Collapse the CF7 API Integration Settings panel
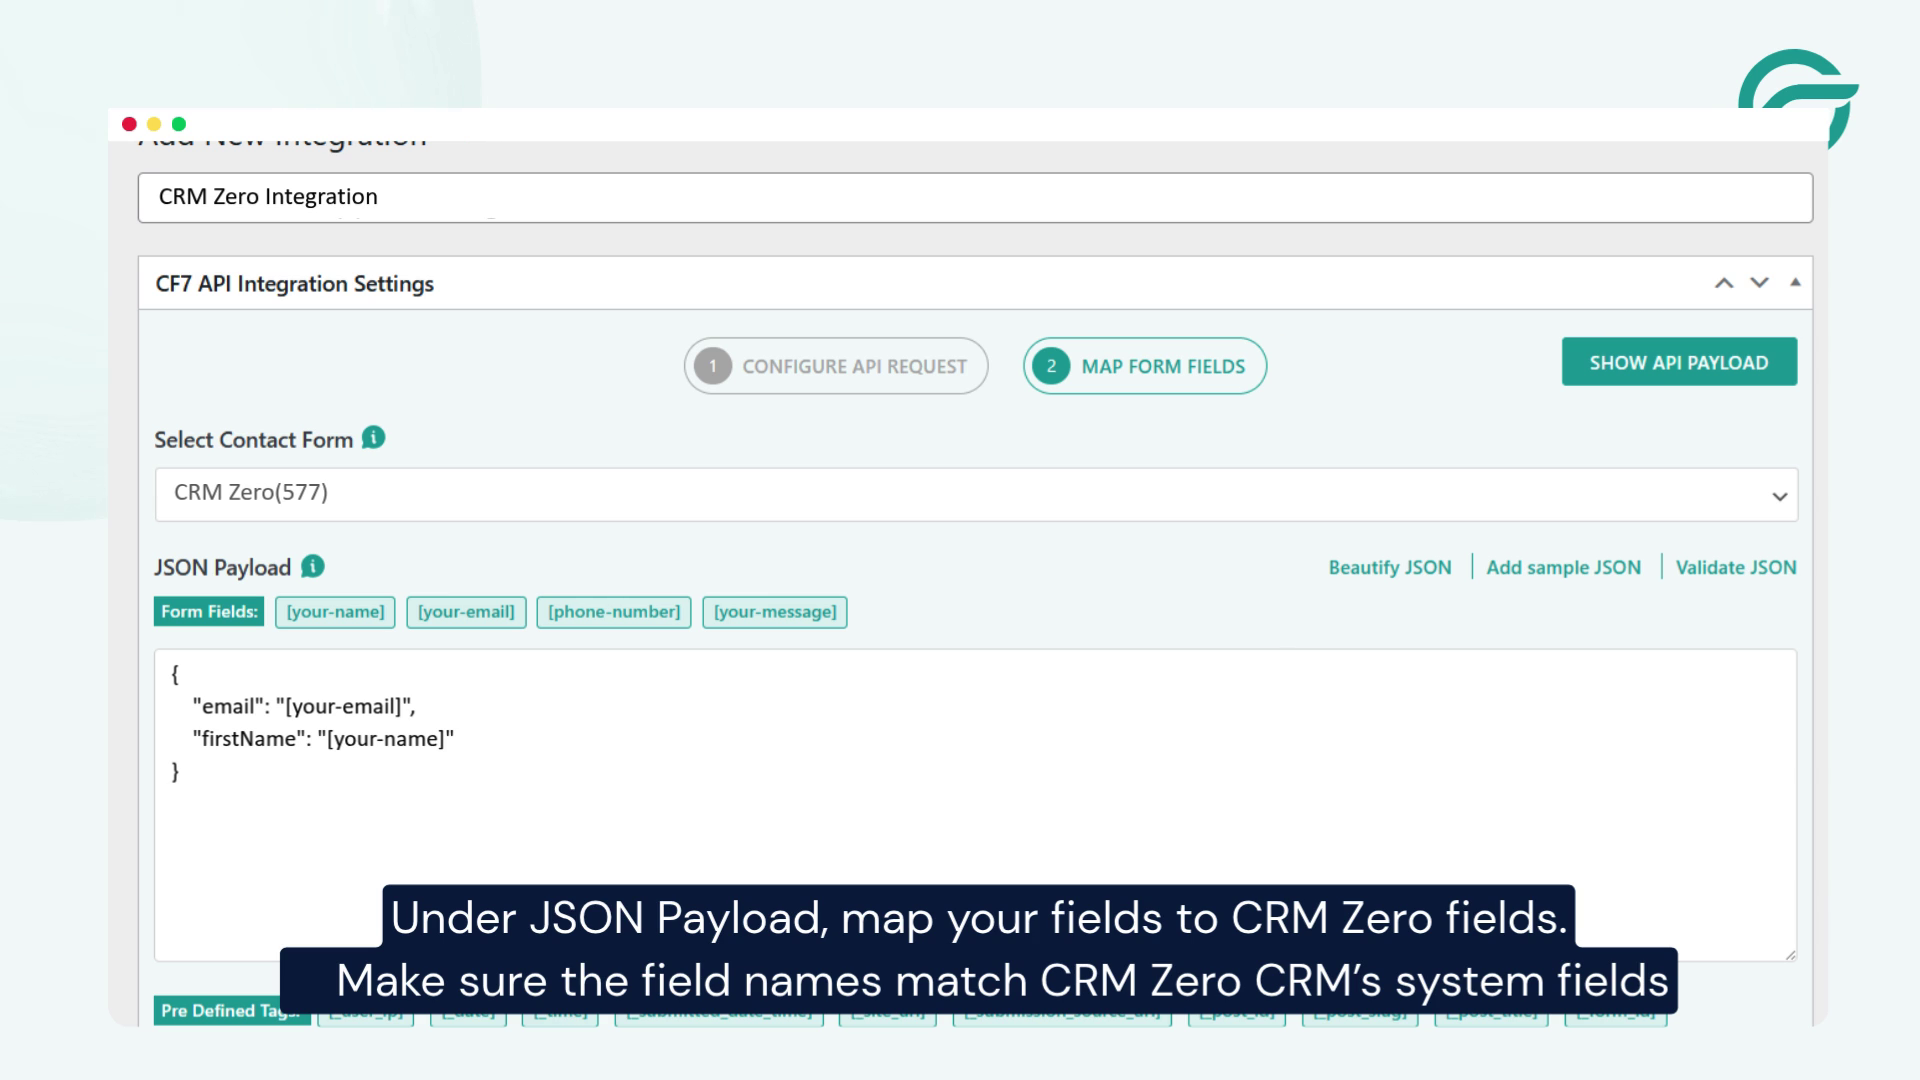 pyautogui.click(x=1795, y=283)
